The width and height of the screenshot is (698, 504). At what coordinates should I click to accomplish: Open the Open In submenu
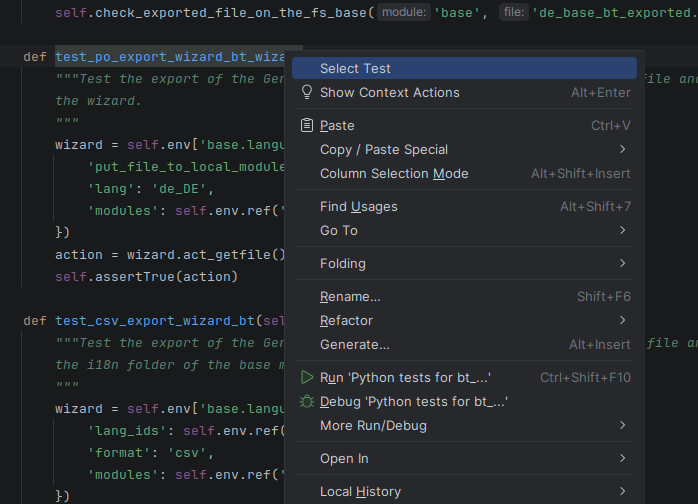[x=464, y=459]
